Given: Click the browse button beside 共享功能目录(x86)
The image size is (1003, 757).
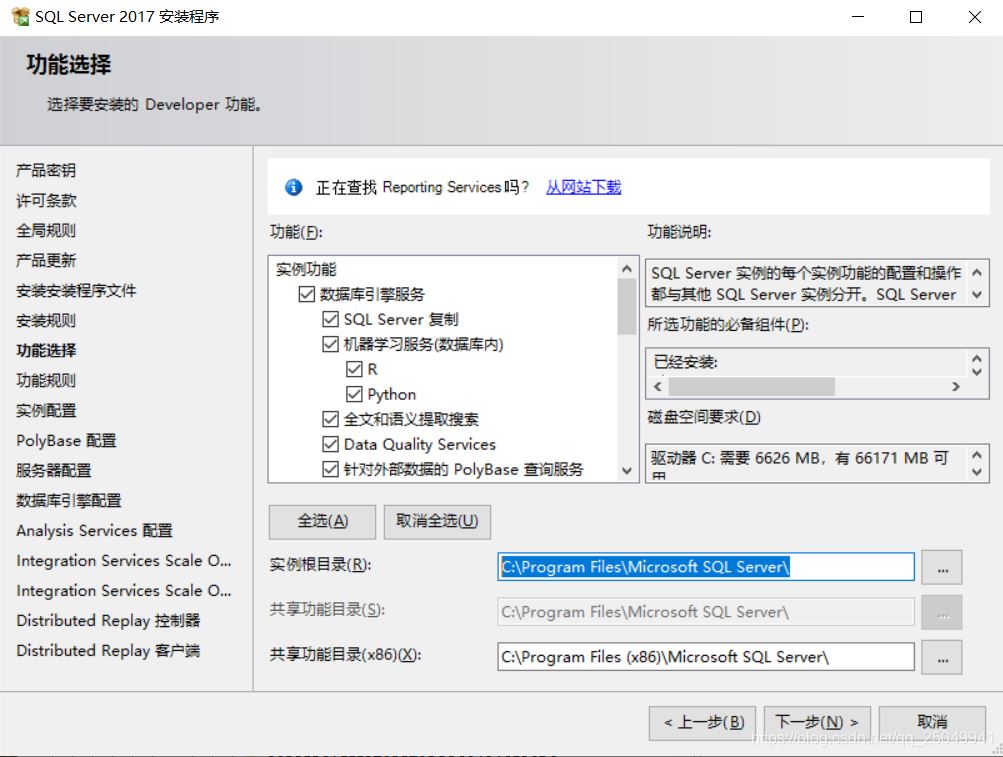Looking at the screenshot, I should 941,657.
